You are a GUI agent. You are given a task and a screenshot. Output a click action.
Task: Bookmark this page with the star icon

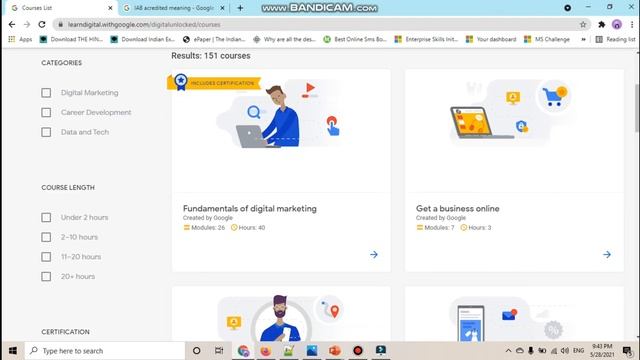point(583,24)
